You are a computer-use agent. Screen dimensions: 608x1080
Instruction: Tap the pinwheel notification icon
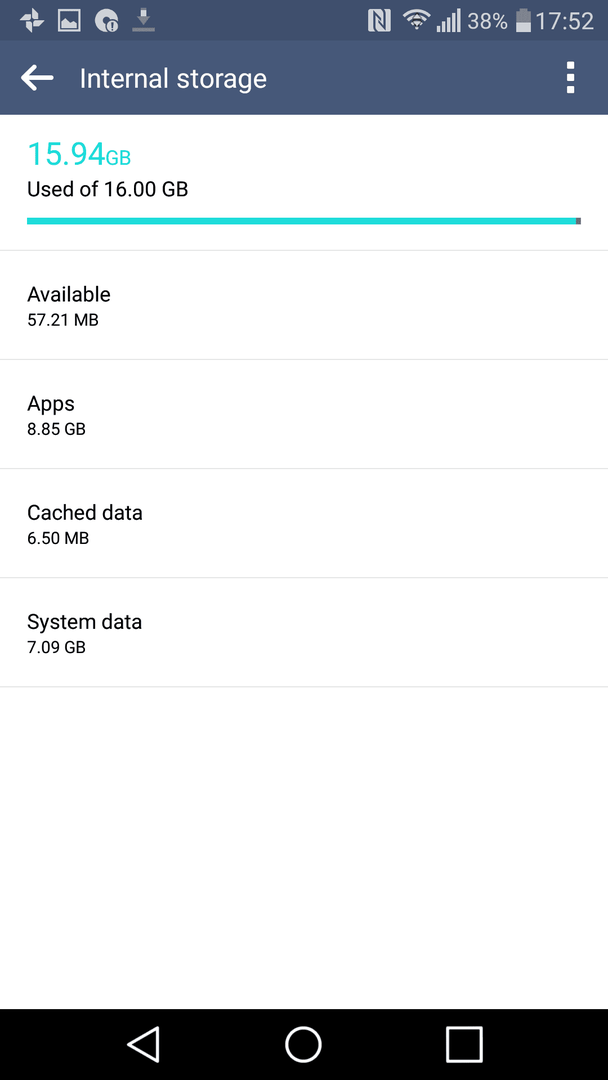pyautogui.click(x=32, y=21)
